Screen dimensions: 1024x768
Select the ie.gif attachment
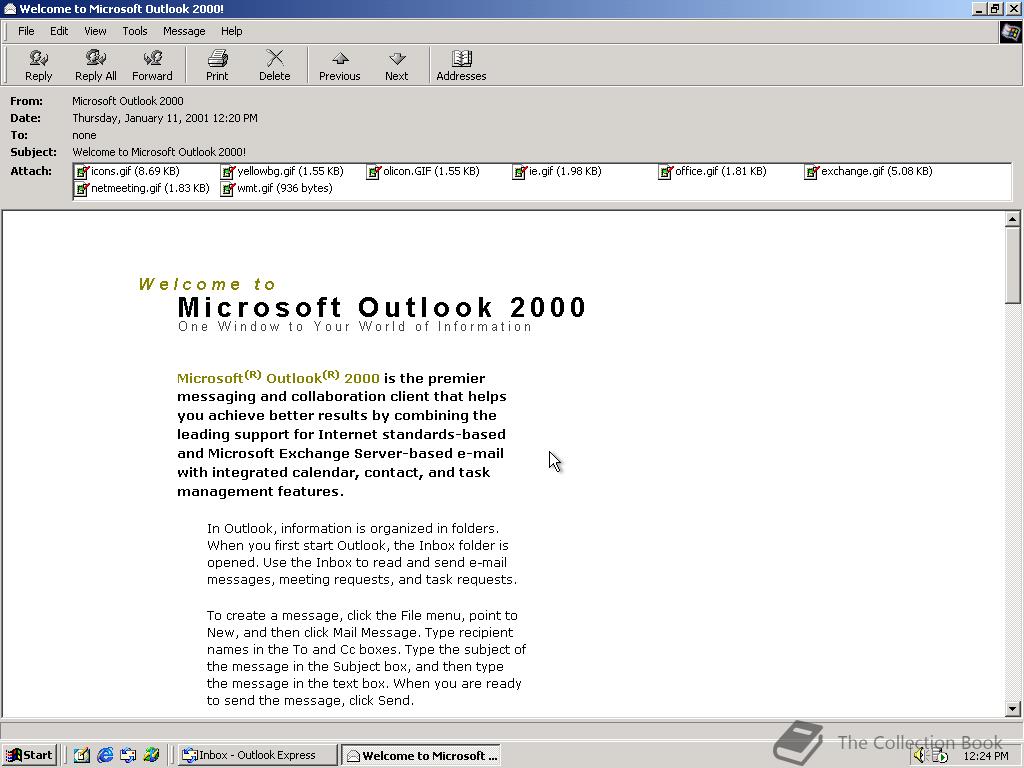click(x=557, y=171)
